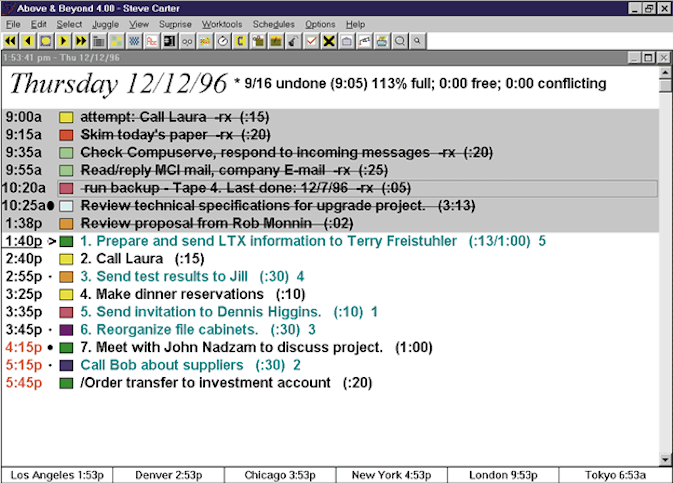Click the double left arrow toolbar icon
The image size is (673, 483).
tap(10, 41)
